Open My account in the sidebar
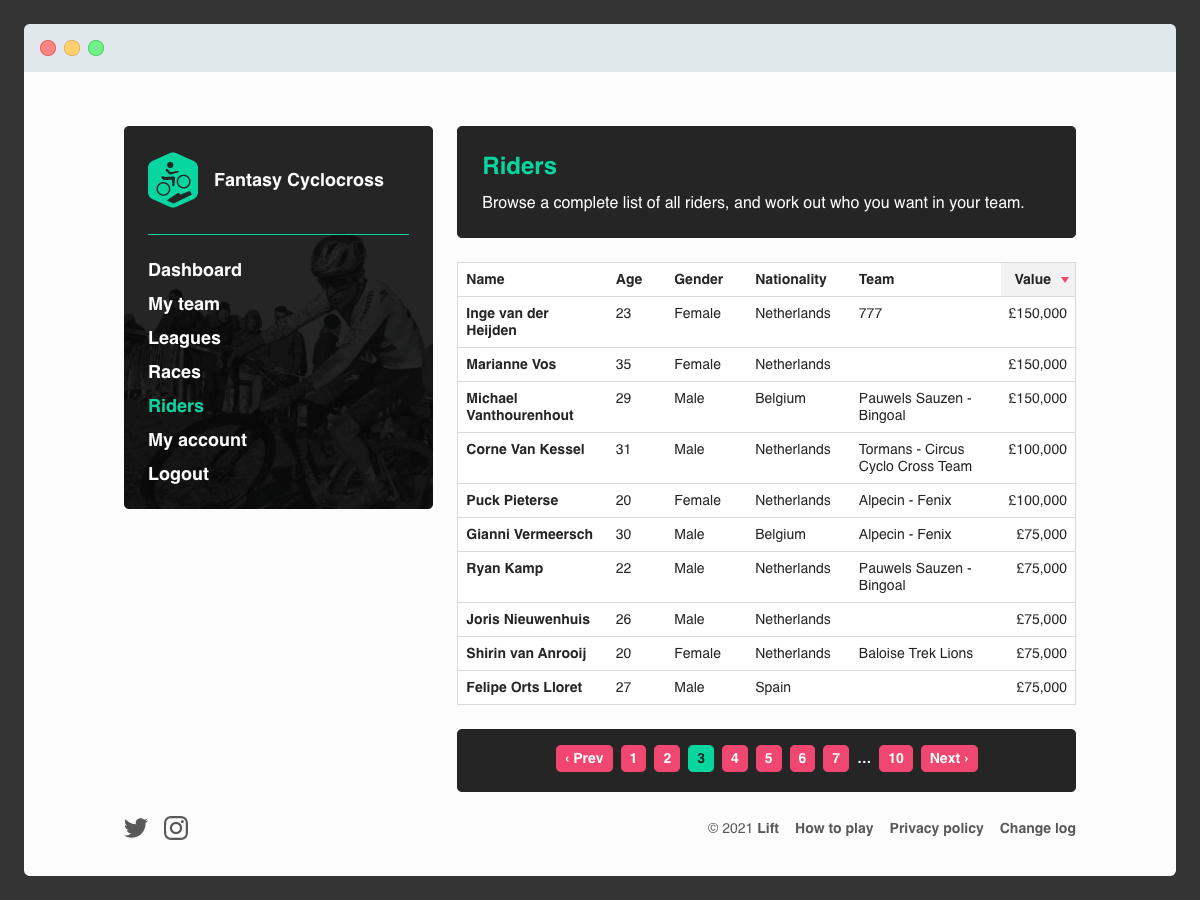 coord(197,440)
